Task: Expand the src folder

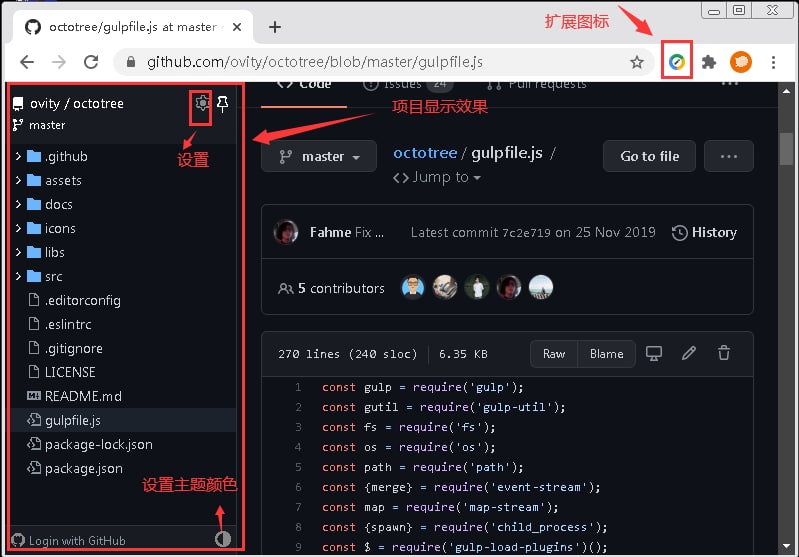Action: coord(18,276)
